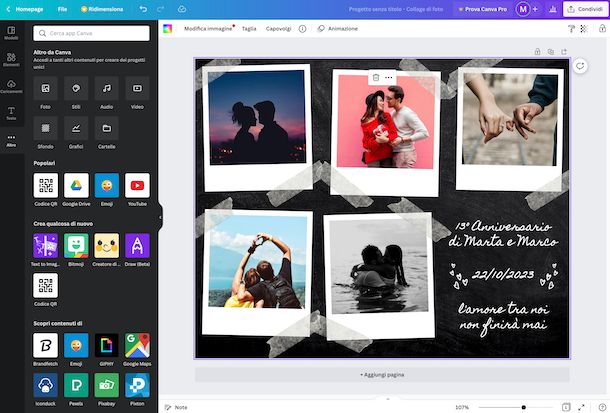Open the Ridimensiona option

(102, 9)
